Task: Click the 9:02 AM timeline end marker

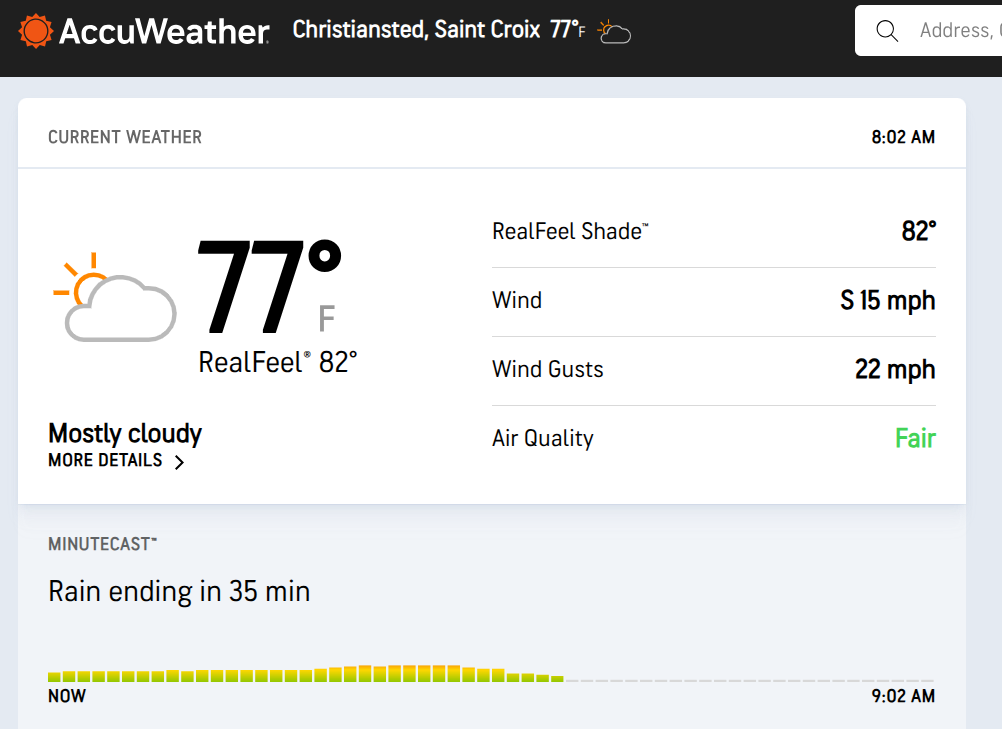Action: pyautogui.click(x=903, y=696)
